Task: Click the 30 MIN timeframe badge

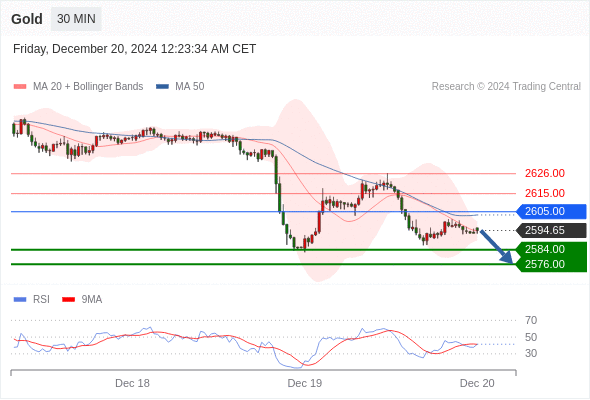Action: tap(76, 19)
